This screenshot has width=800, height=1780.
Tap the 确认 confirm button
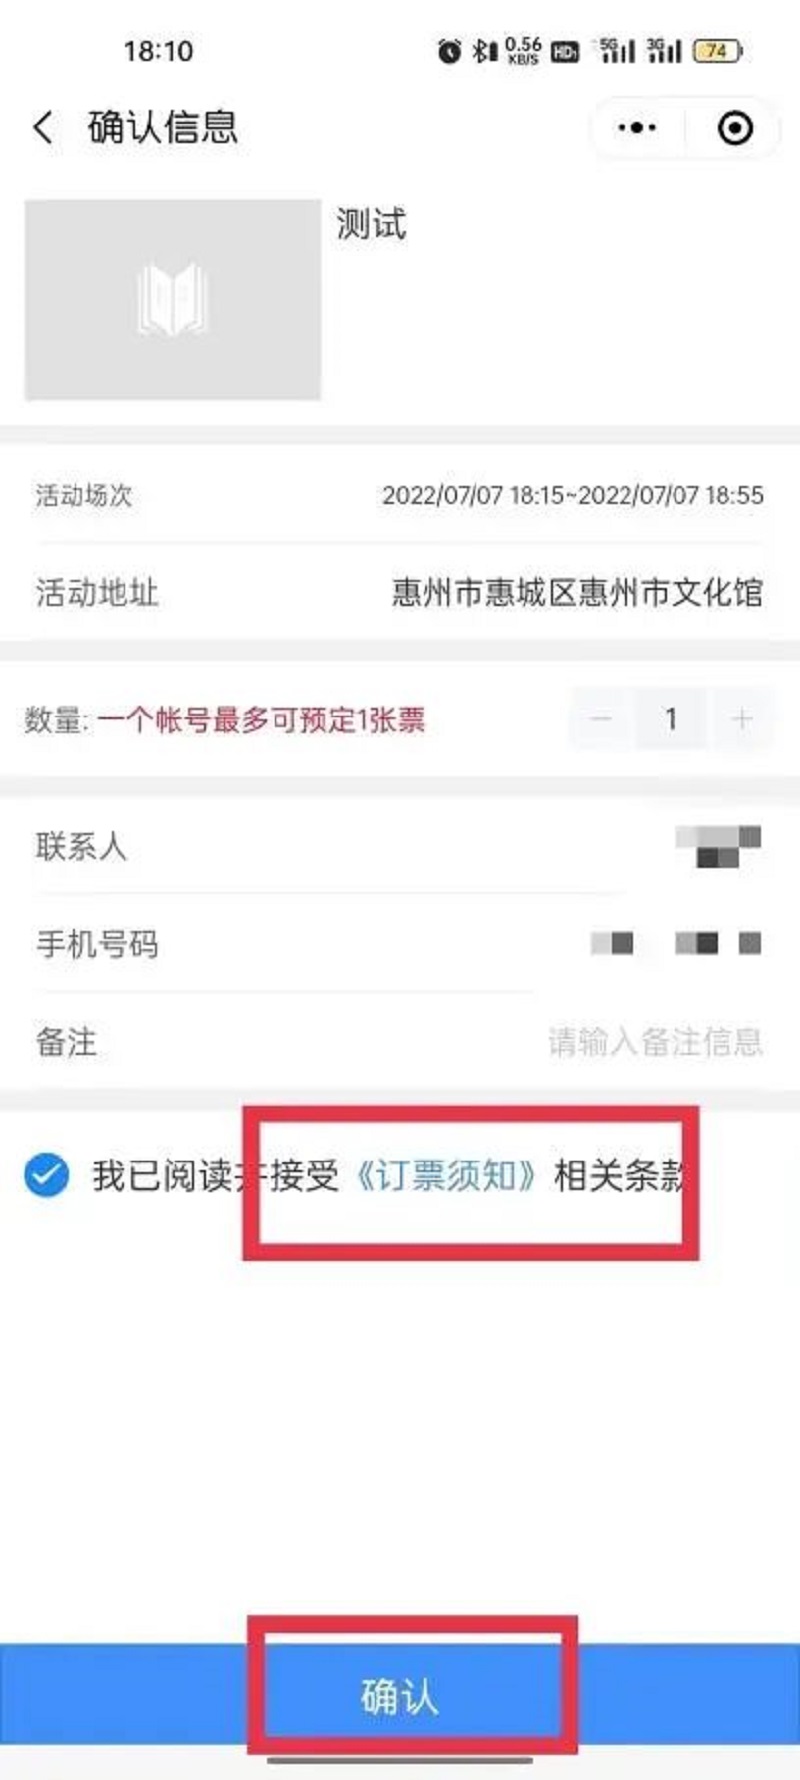point(400,1696)
